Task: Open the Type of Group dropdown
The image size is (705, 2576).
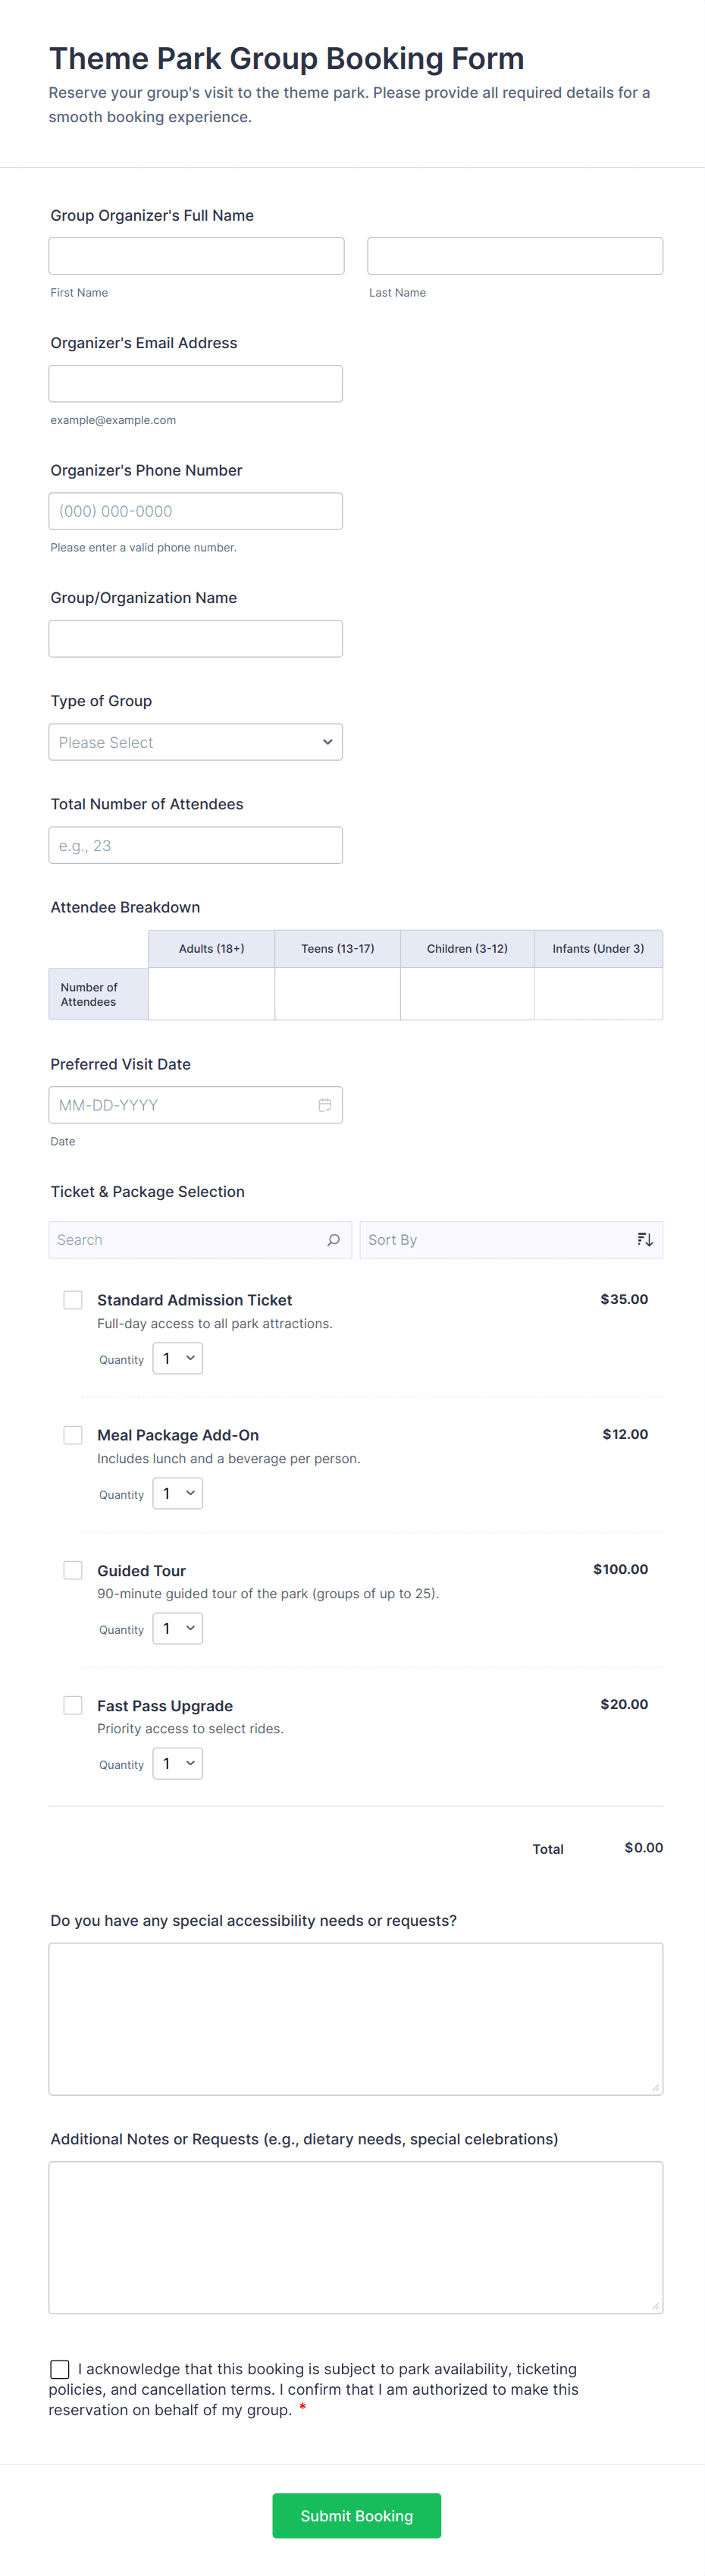Action: pos(196,742)
